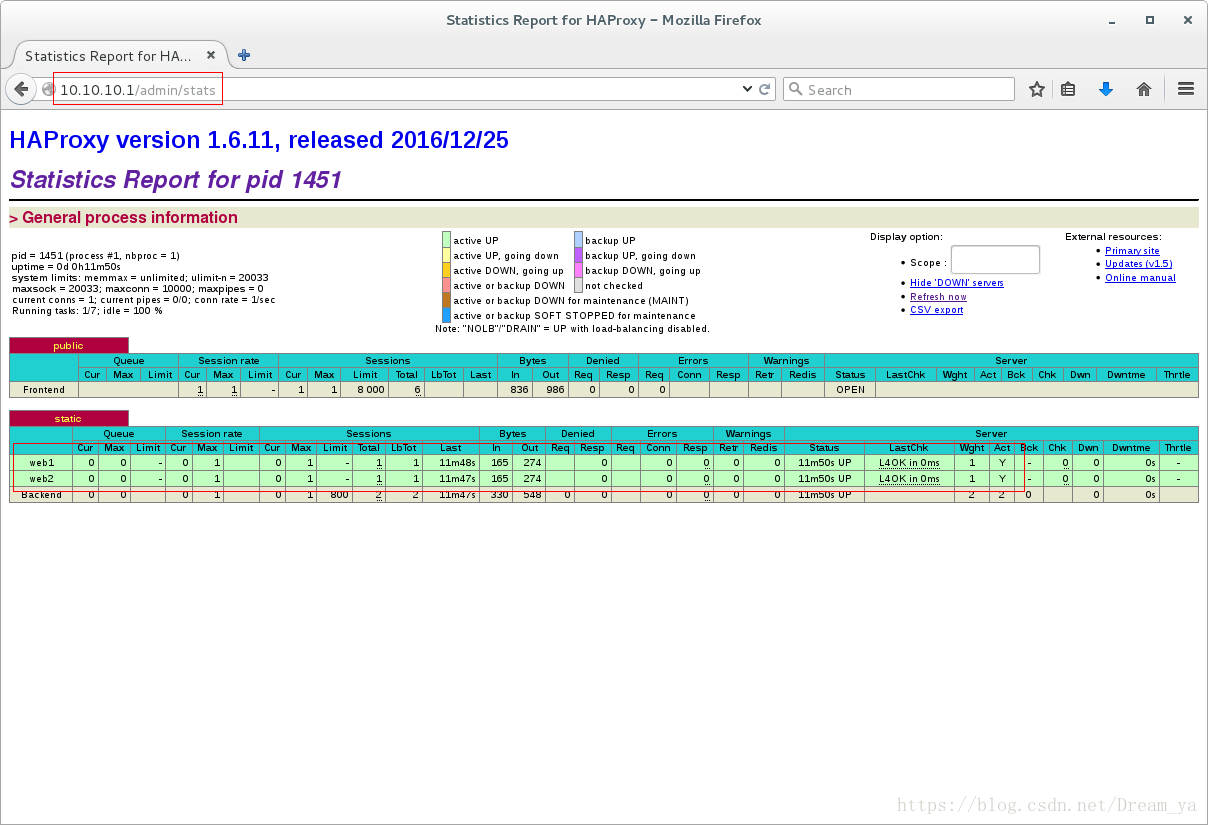Open the downloads arrow icon
The height and width of the screenshot is (825, 1208).
(x=1106, y=89)
